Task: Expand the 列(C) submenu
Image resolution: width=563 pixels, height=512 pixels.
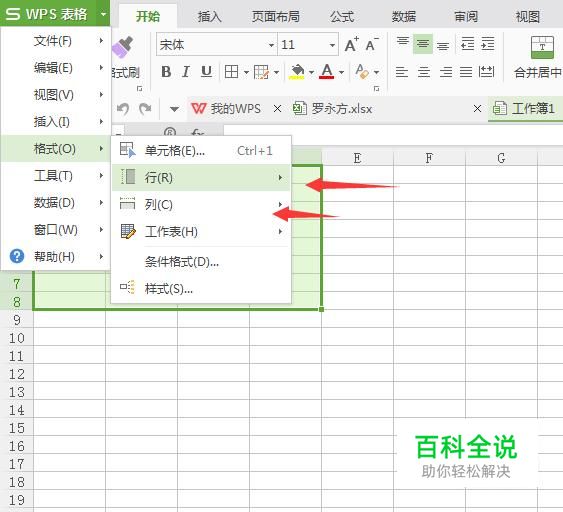Action: 201,205
